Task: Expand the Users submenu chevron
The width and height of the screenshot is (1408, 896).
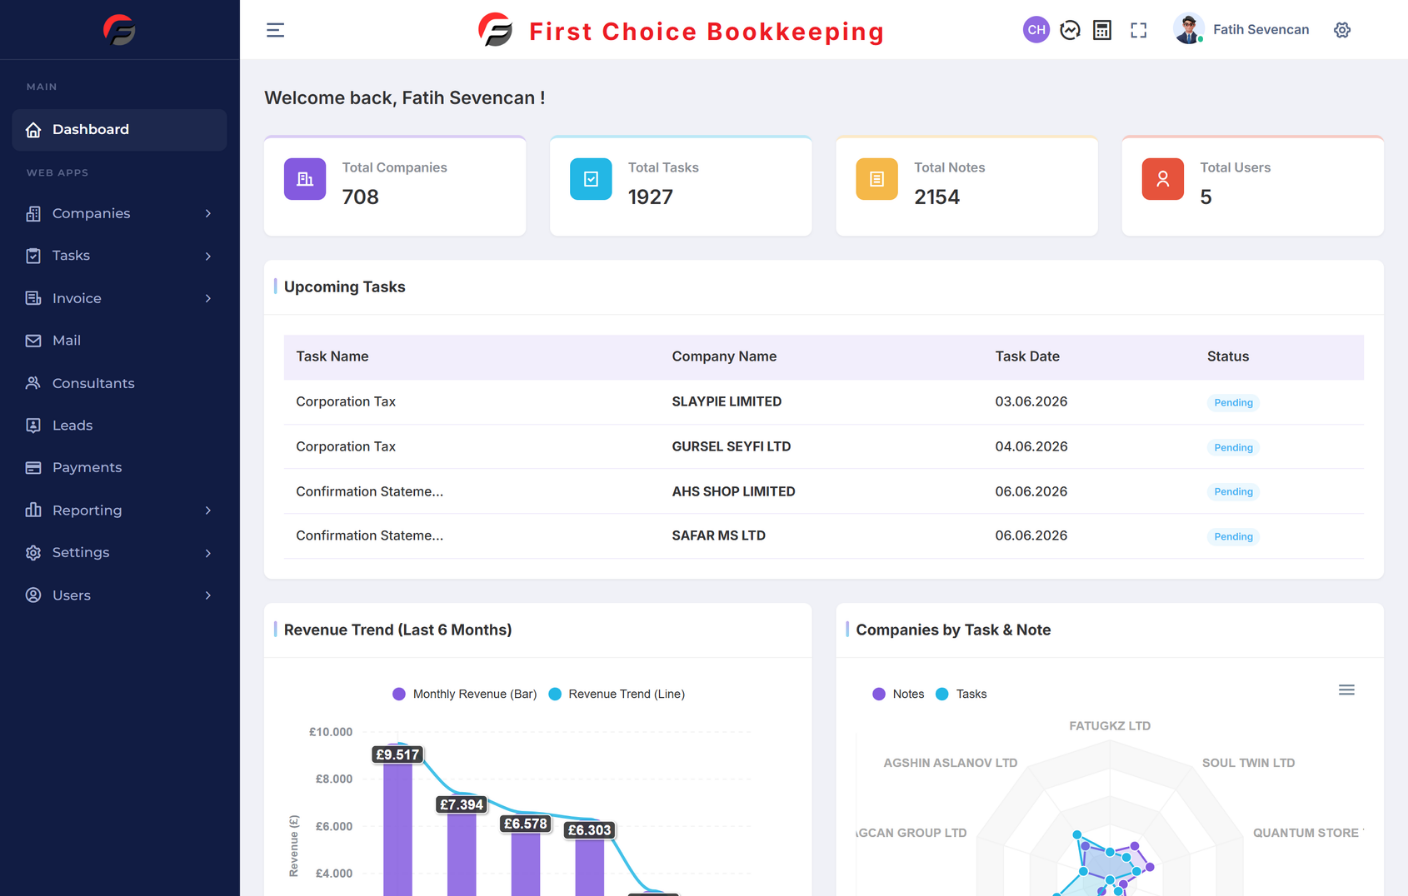Action: click(208, 595)
